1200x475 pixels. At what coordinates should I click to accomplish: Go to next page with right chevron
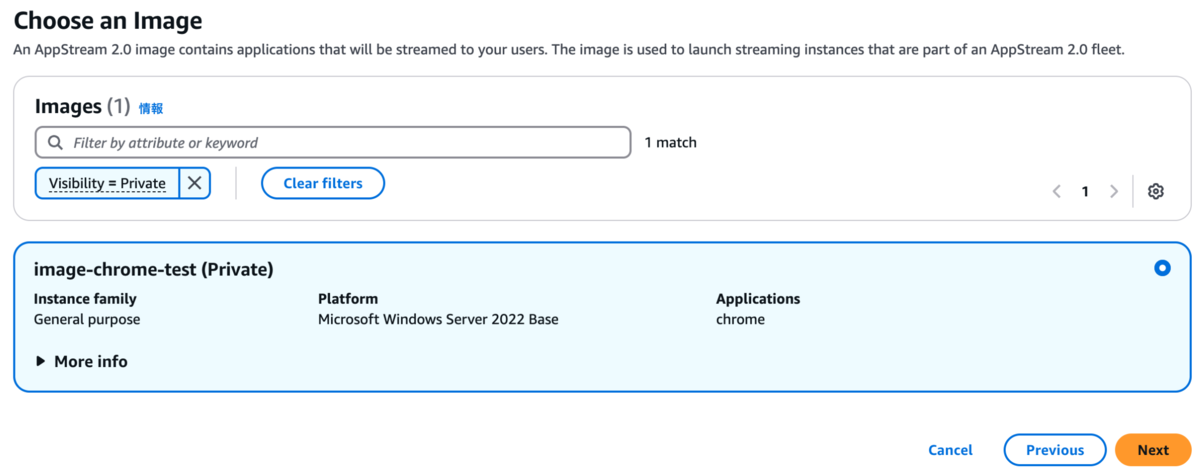[1114, 191]
